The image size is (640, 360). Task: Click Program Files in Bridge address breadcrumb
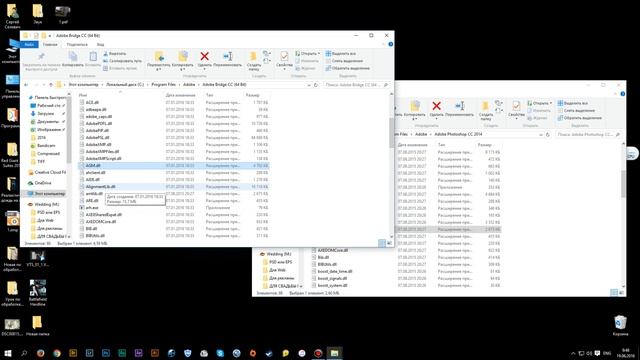(x=163, y=84)
